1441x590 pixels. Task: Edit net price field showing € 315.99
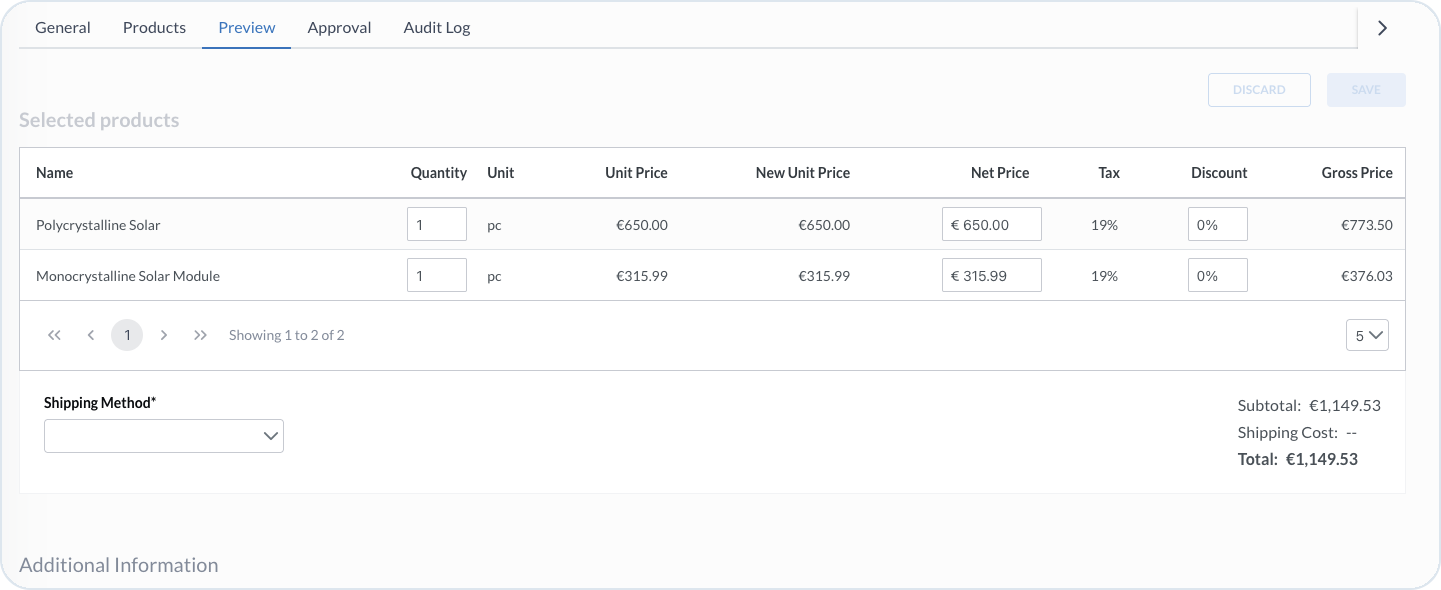992,275
